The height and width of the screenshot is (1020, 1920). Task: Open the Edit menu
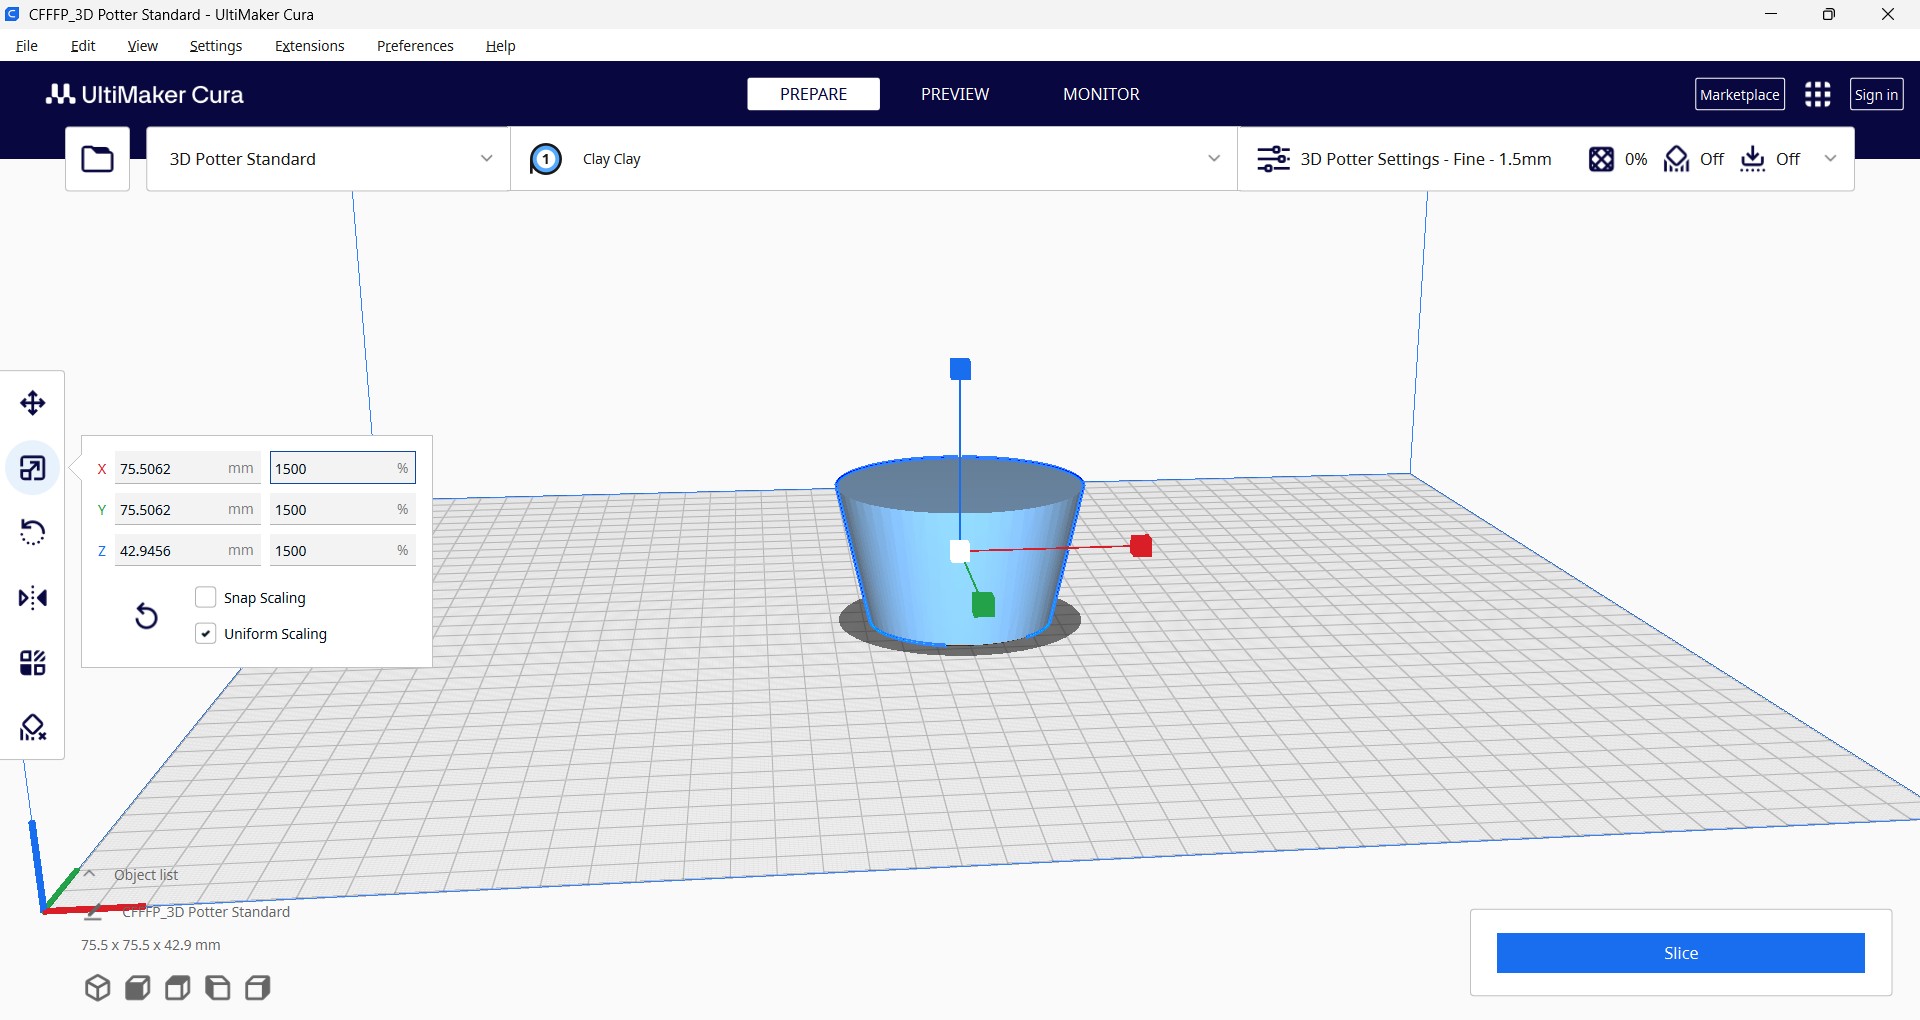83,46
